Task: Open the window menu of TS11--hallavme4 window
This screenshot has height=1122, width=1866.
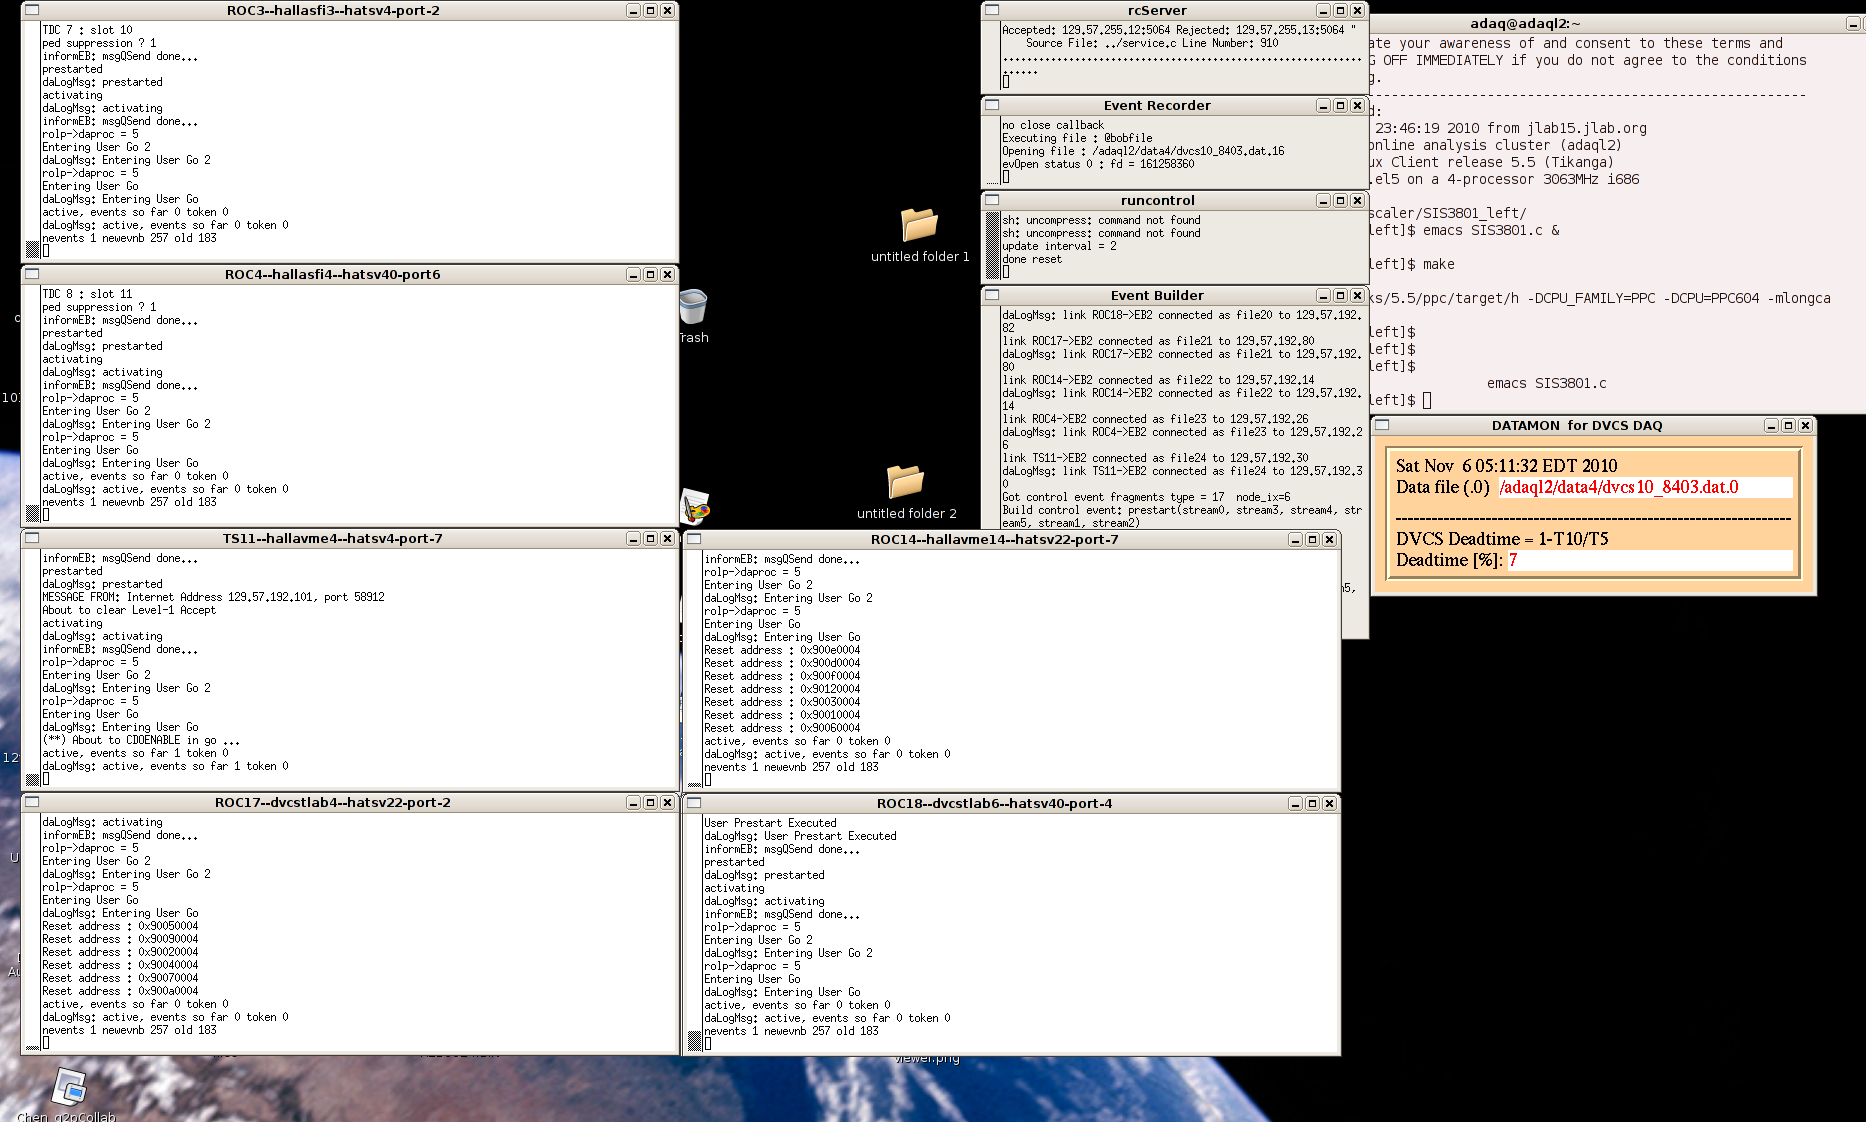Action: (32, 538)
